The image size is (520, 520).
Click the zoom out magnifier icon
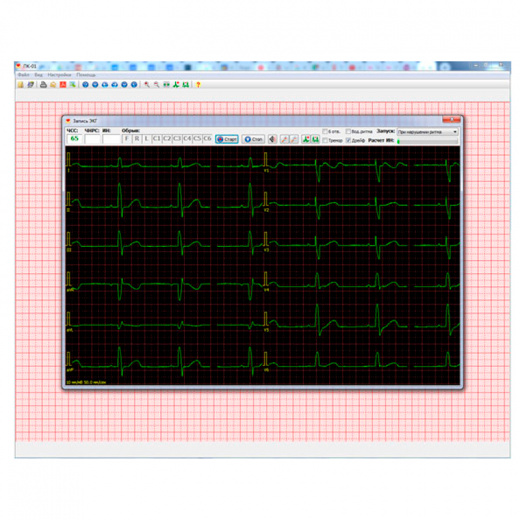(156, 85)
